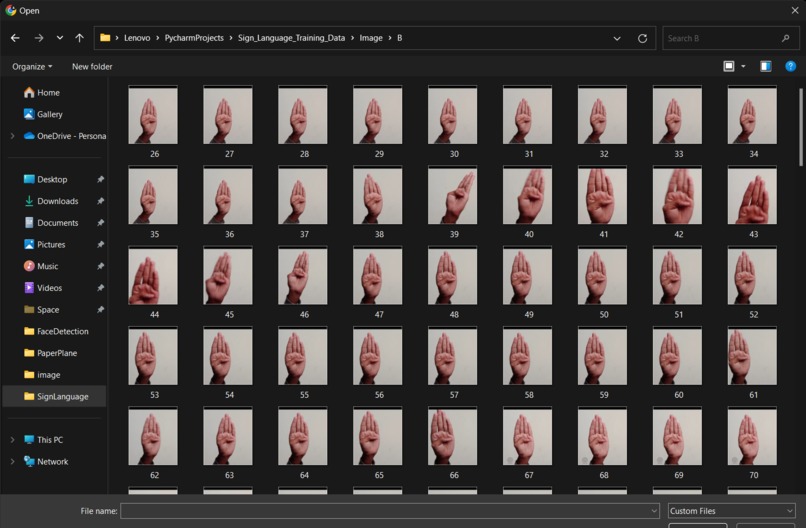
Task: Open the File name history dropdown
Action: (x=654, y=511)
